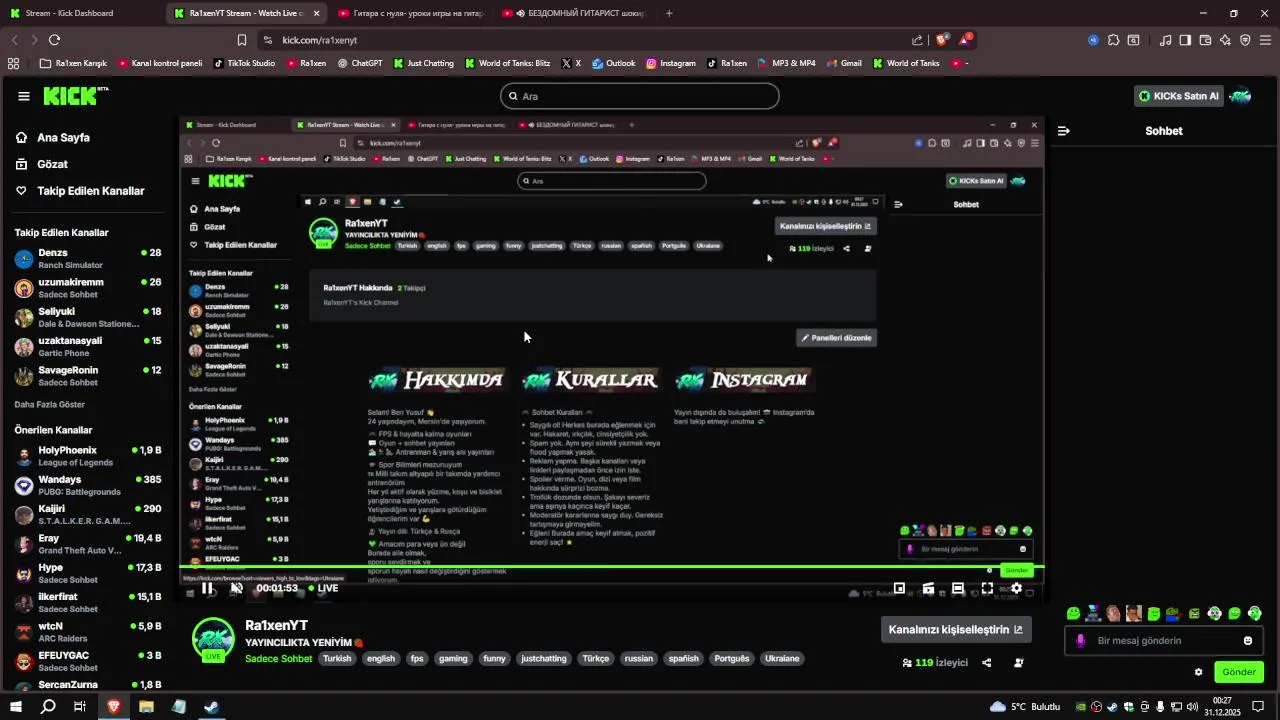The image size is (1280, 720).
Task: Open the Kanal kontrol paneli bookmark
Action: click(160, 63)
